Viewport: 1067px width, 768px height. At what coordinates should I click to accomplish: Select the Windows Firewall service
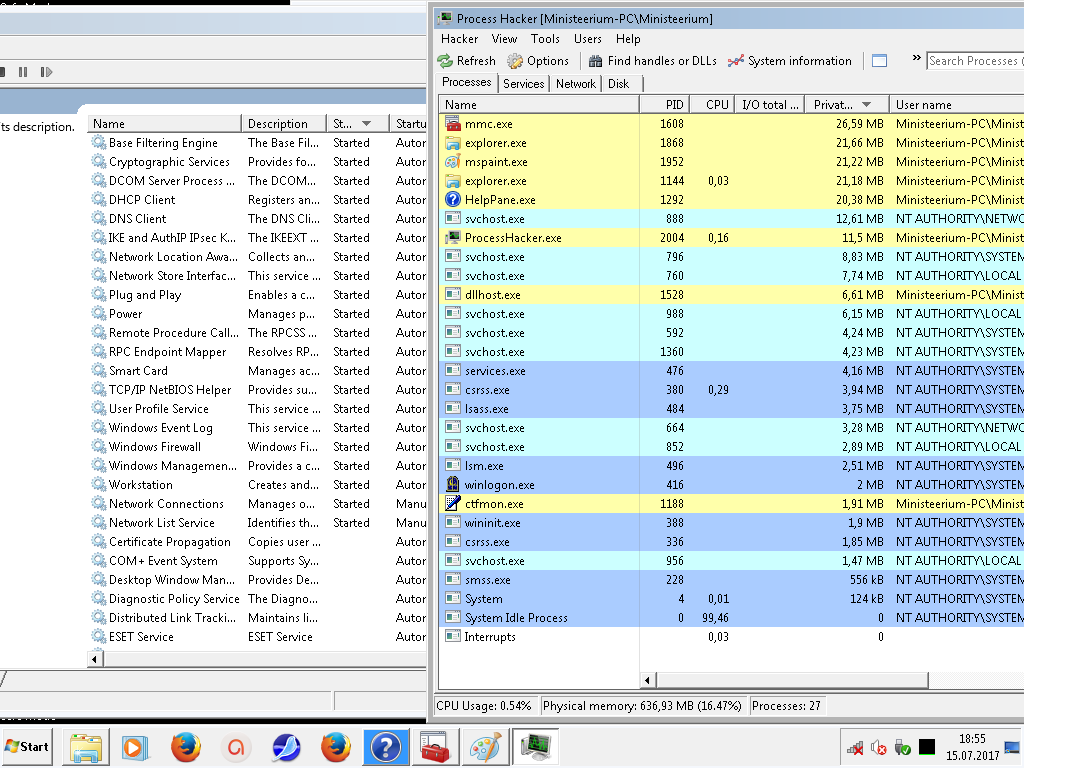coord(155,447)
